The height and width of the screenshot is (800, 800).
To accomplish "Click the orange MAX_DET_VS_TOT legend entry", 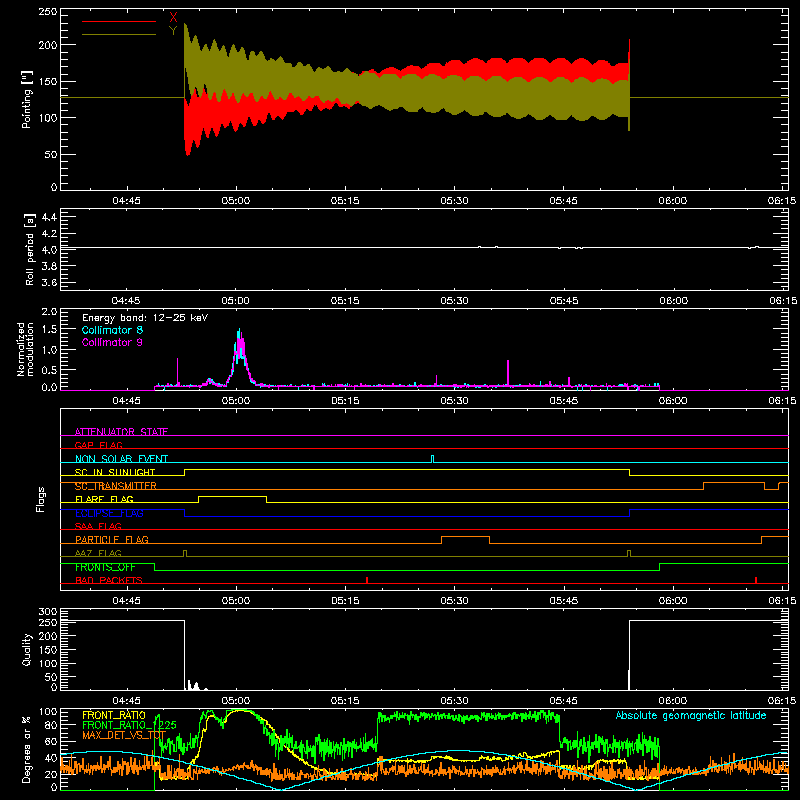I will pos(124,735).
